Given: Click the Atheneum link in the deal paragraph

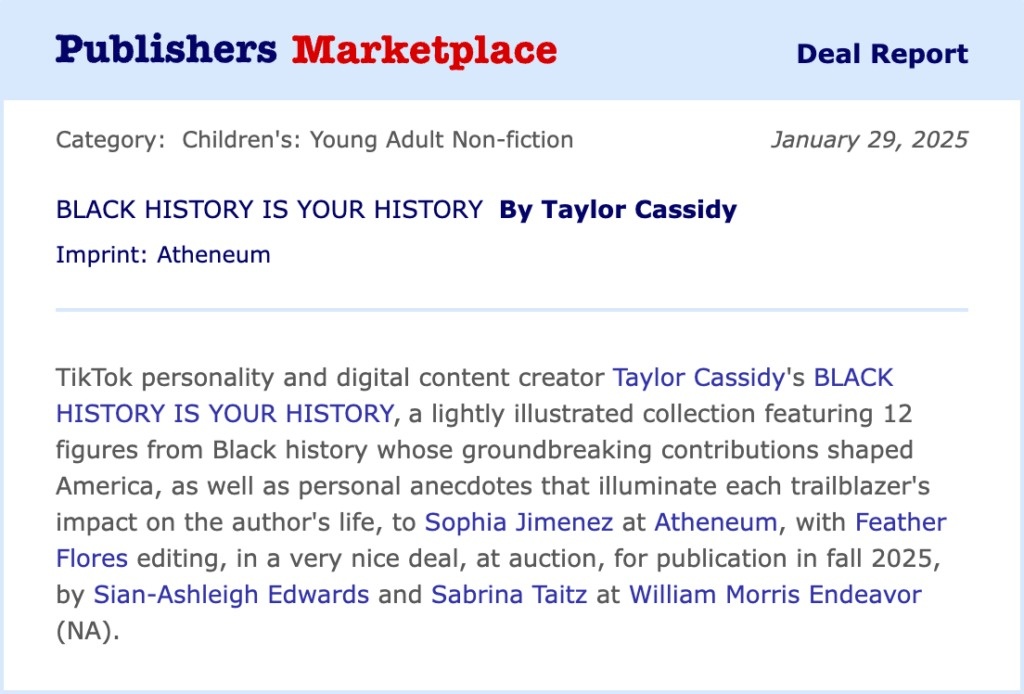Looking at the screenshot, I should click(715, 522).
